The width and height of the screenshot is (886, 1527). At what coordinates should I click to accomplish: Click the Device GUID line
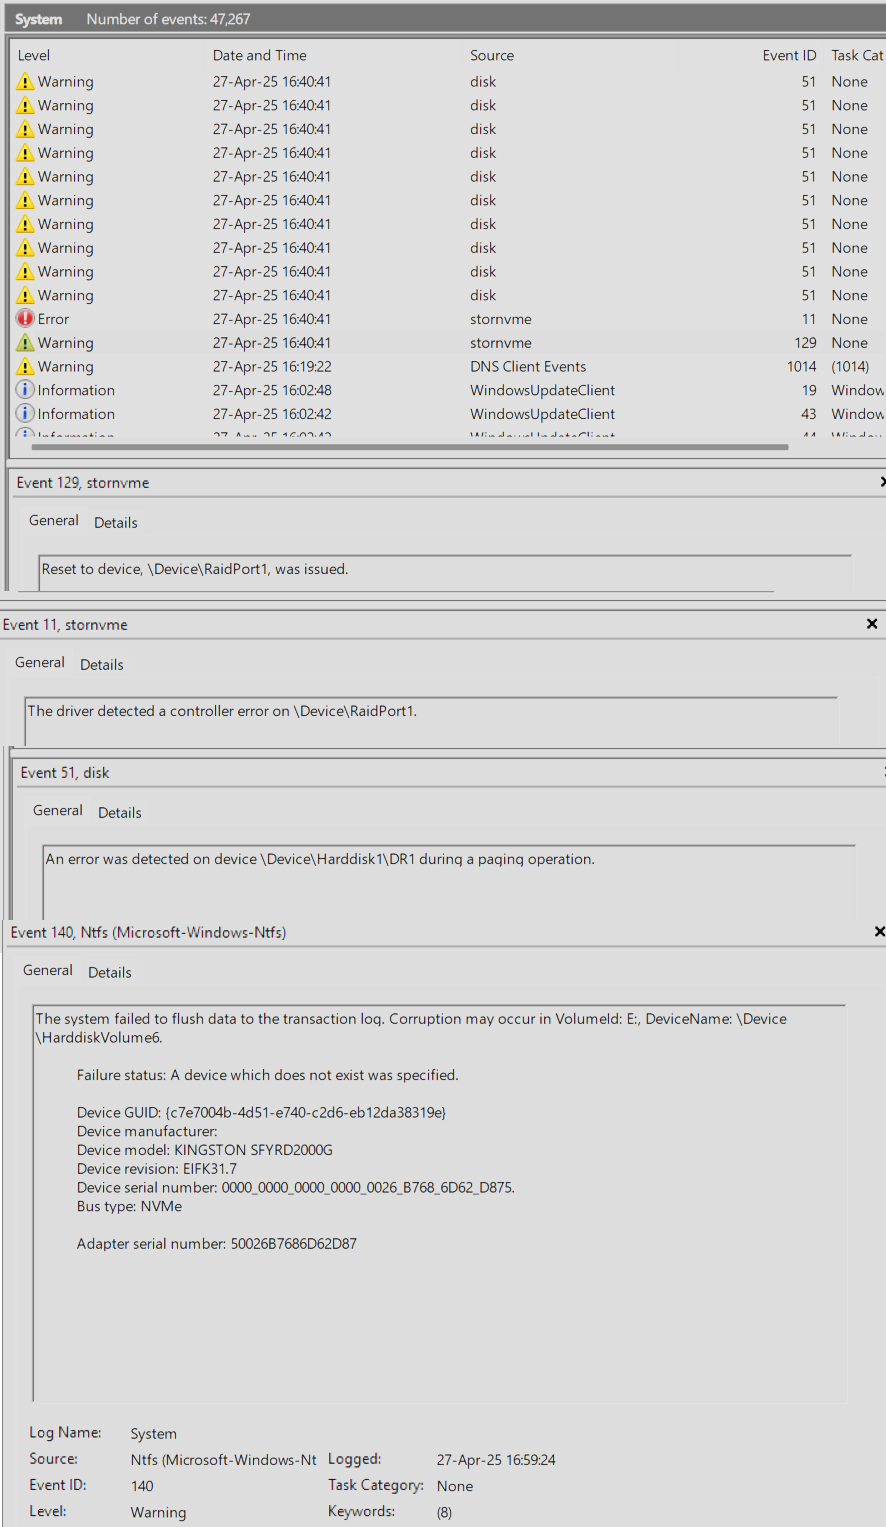(262, 1112)
